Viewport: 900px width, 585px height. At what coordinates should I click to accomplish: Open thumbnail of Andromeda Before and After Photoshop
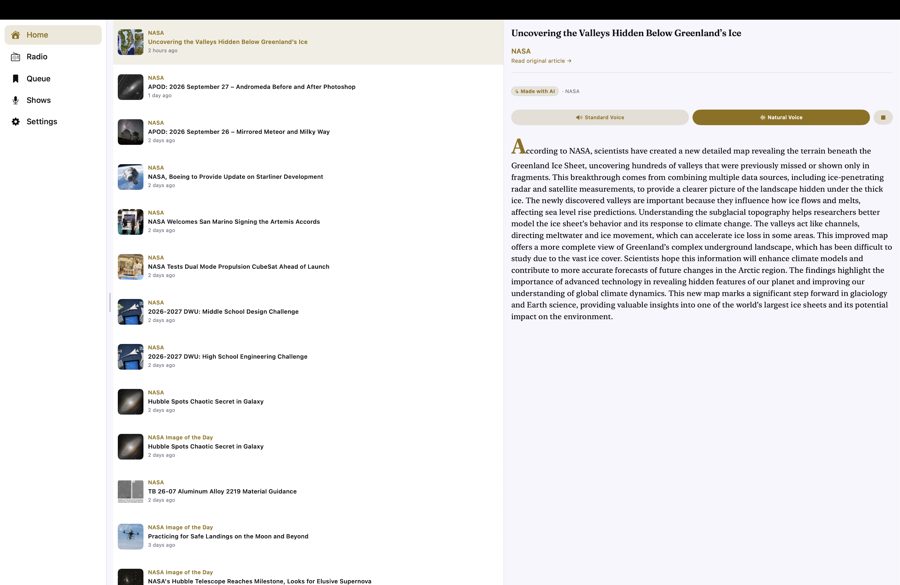coord(130,87)
